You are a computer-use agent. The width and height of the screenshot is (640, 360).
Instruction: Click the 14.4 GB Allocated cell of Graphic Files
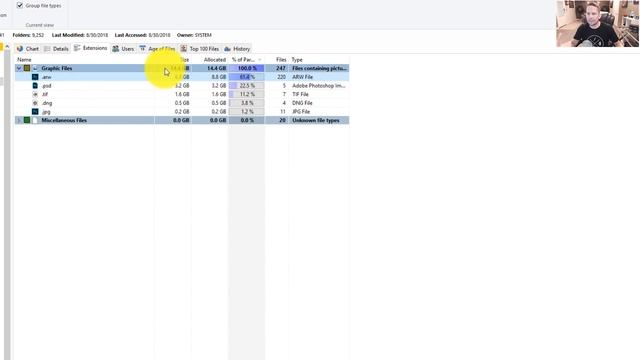point(216,68)
